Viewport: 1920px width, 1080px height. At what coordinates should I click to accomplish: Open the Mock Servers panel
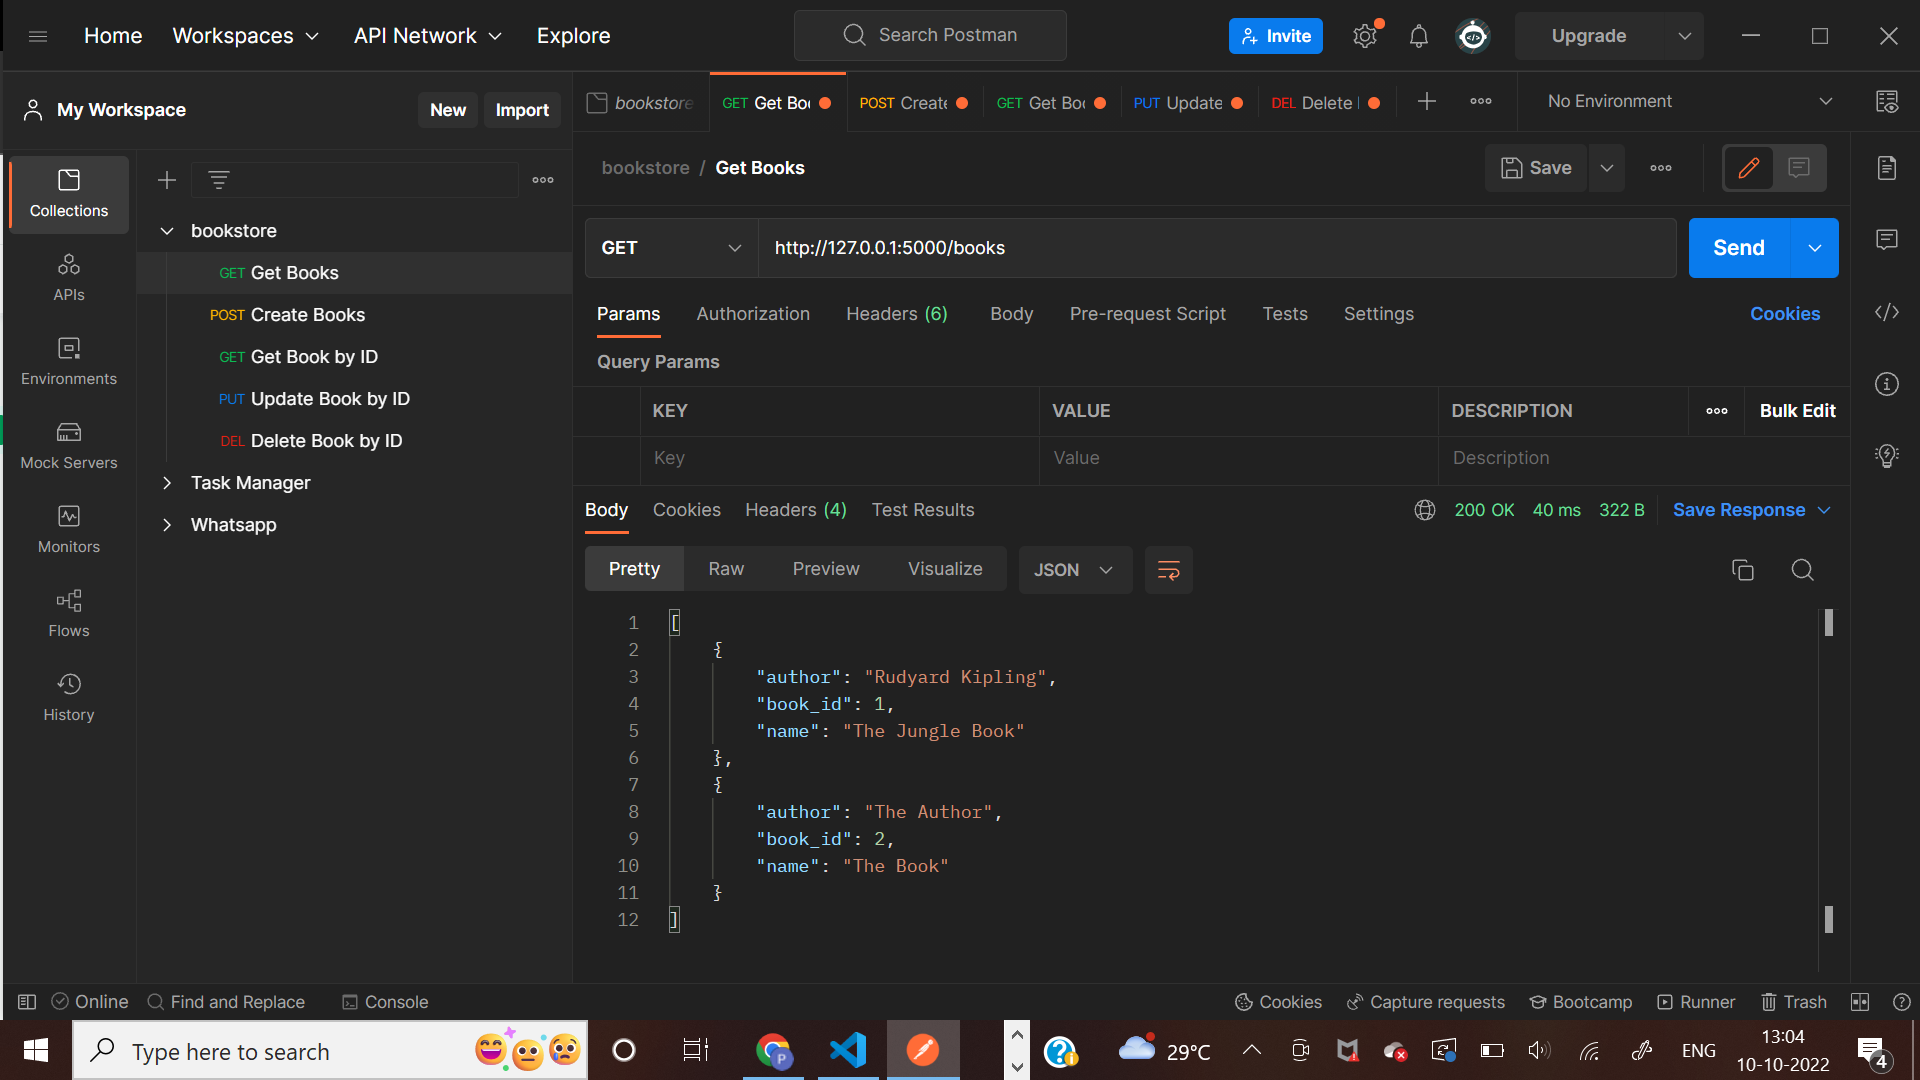pyautogui.click(x=68, y=445)
